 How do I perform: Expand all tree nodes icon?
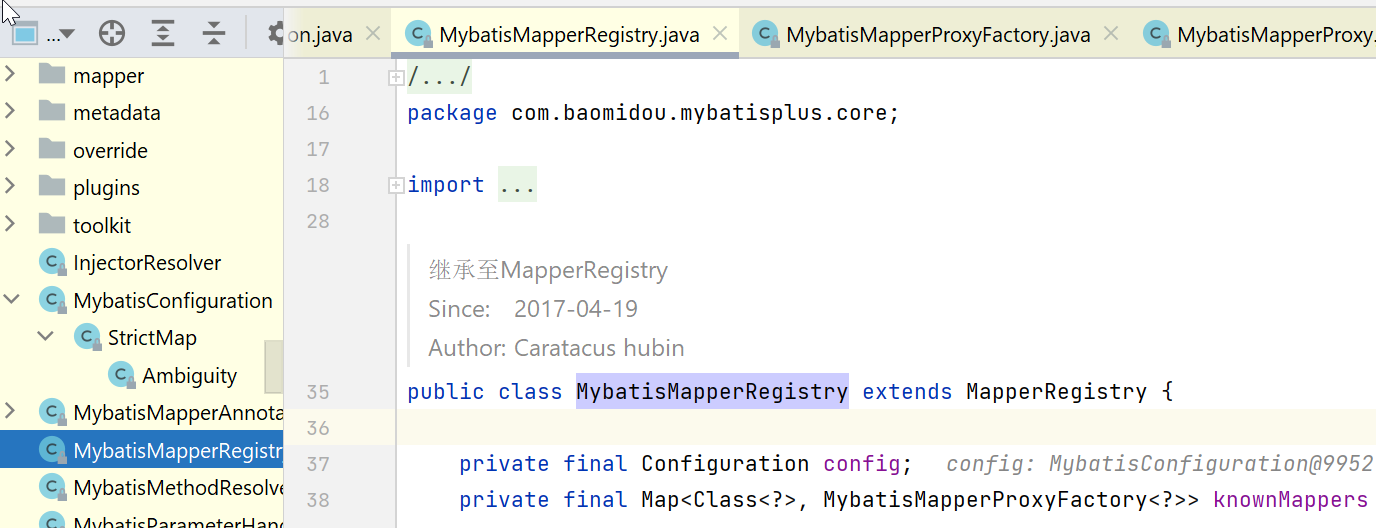click(x=162, y=33)
